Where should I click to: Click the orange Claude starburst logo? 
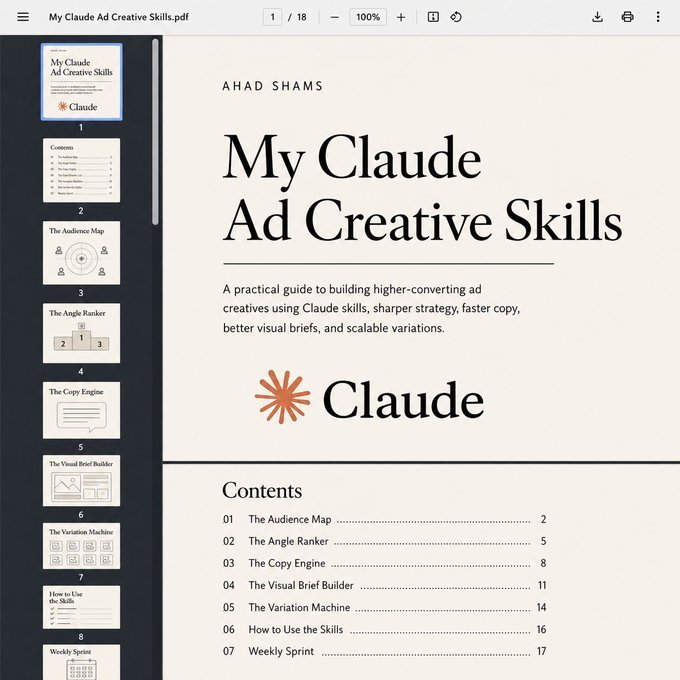[x=282, y=397]
